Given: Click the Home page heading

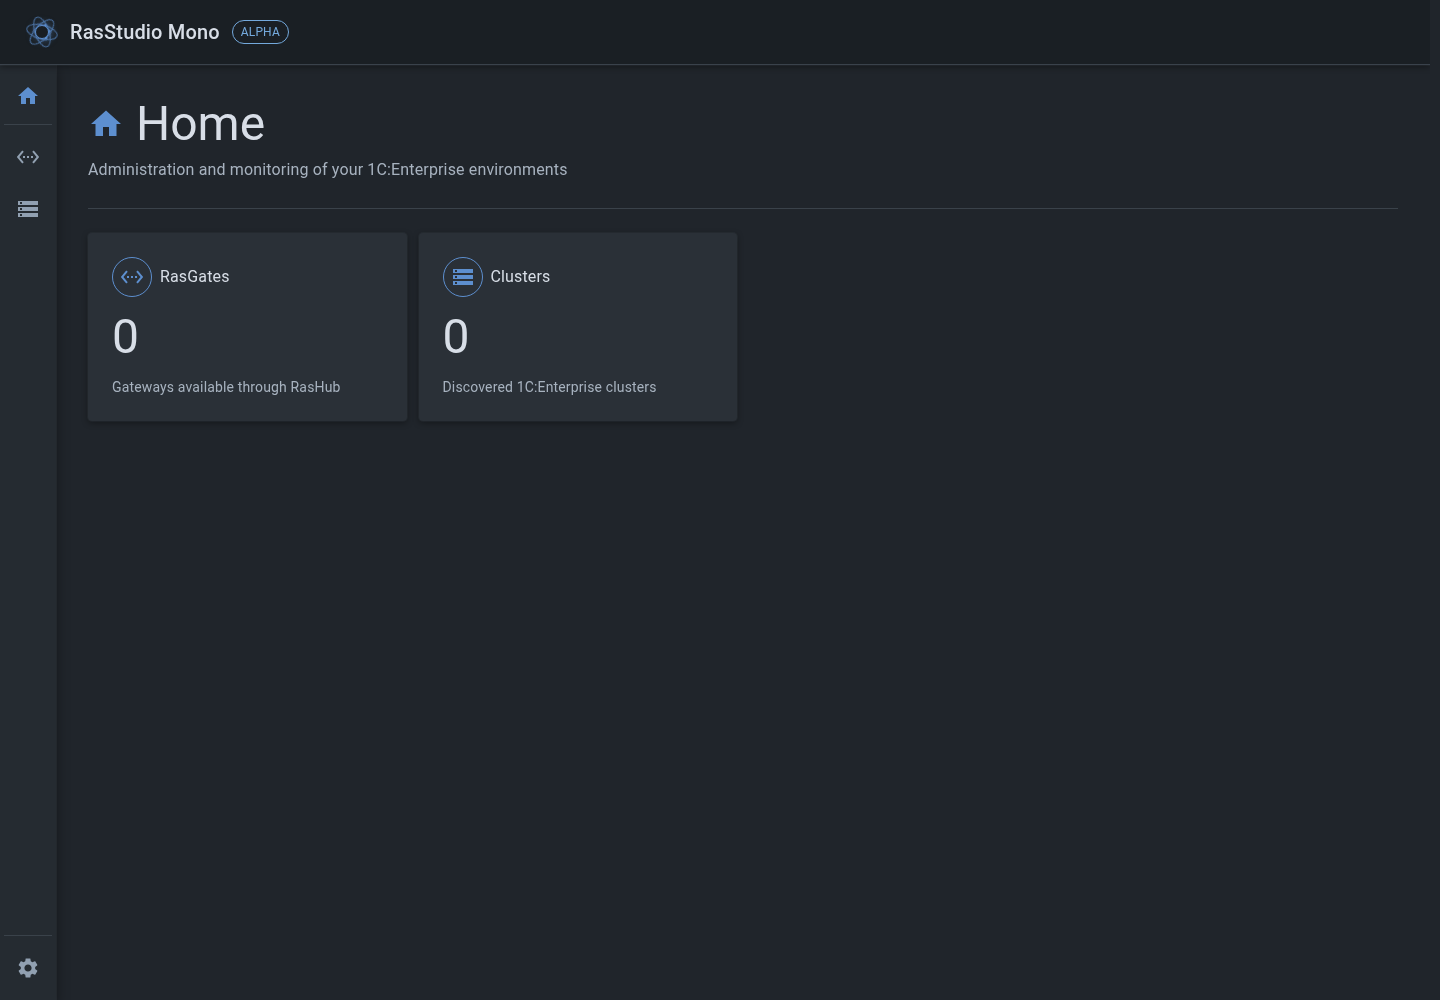Looking at the screenshot, I should coord(201,124).
